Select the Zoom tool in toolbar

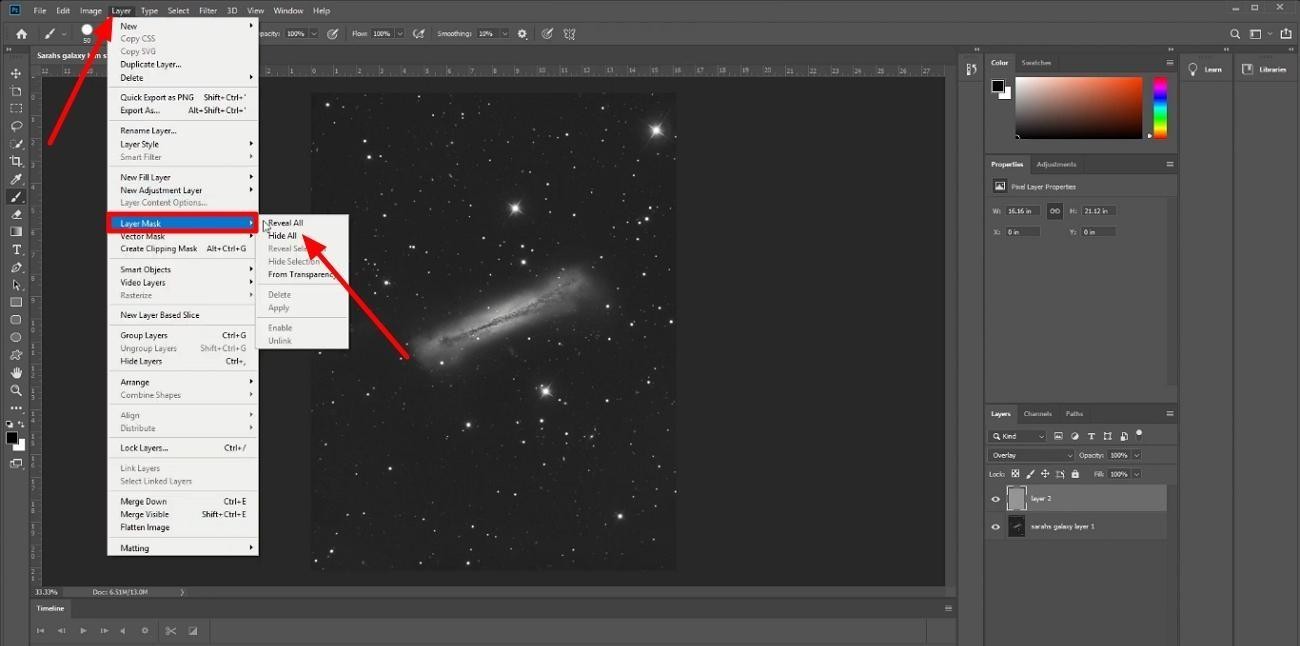pos(16,390)
